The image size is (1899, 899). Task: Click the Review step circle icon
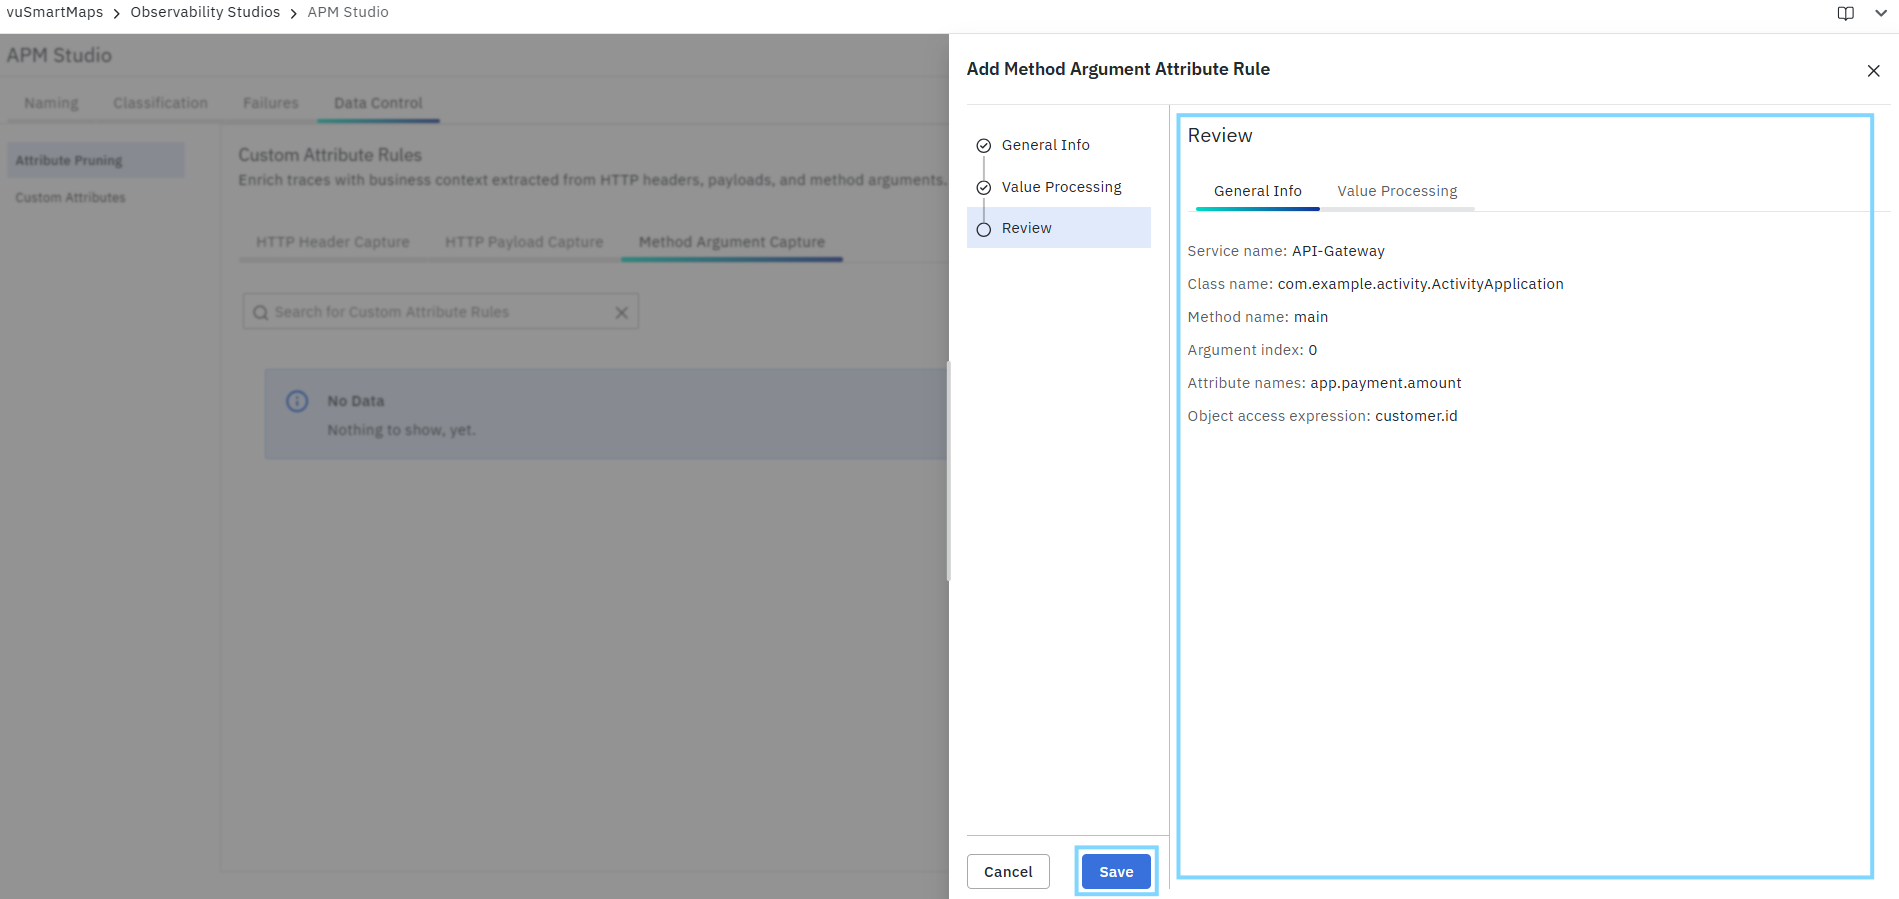984,229
